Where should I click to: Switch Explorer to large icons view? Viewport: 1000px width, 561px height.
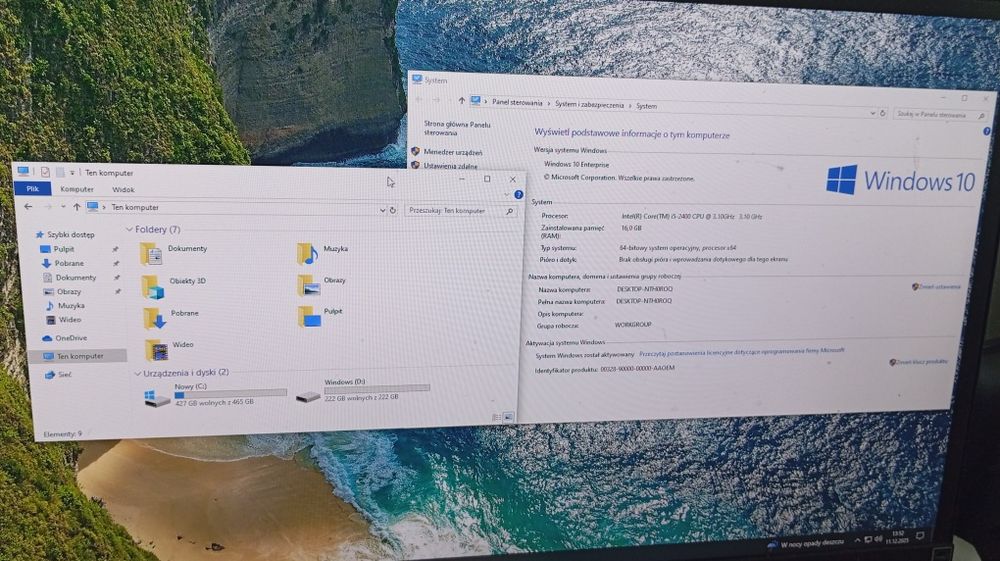coord(508,418)
